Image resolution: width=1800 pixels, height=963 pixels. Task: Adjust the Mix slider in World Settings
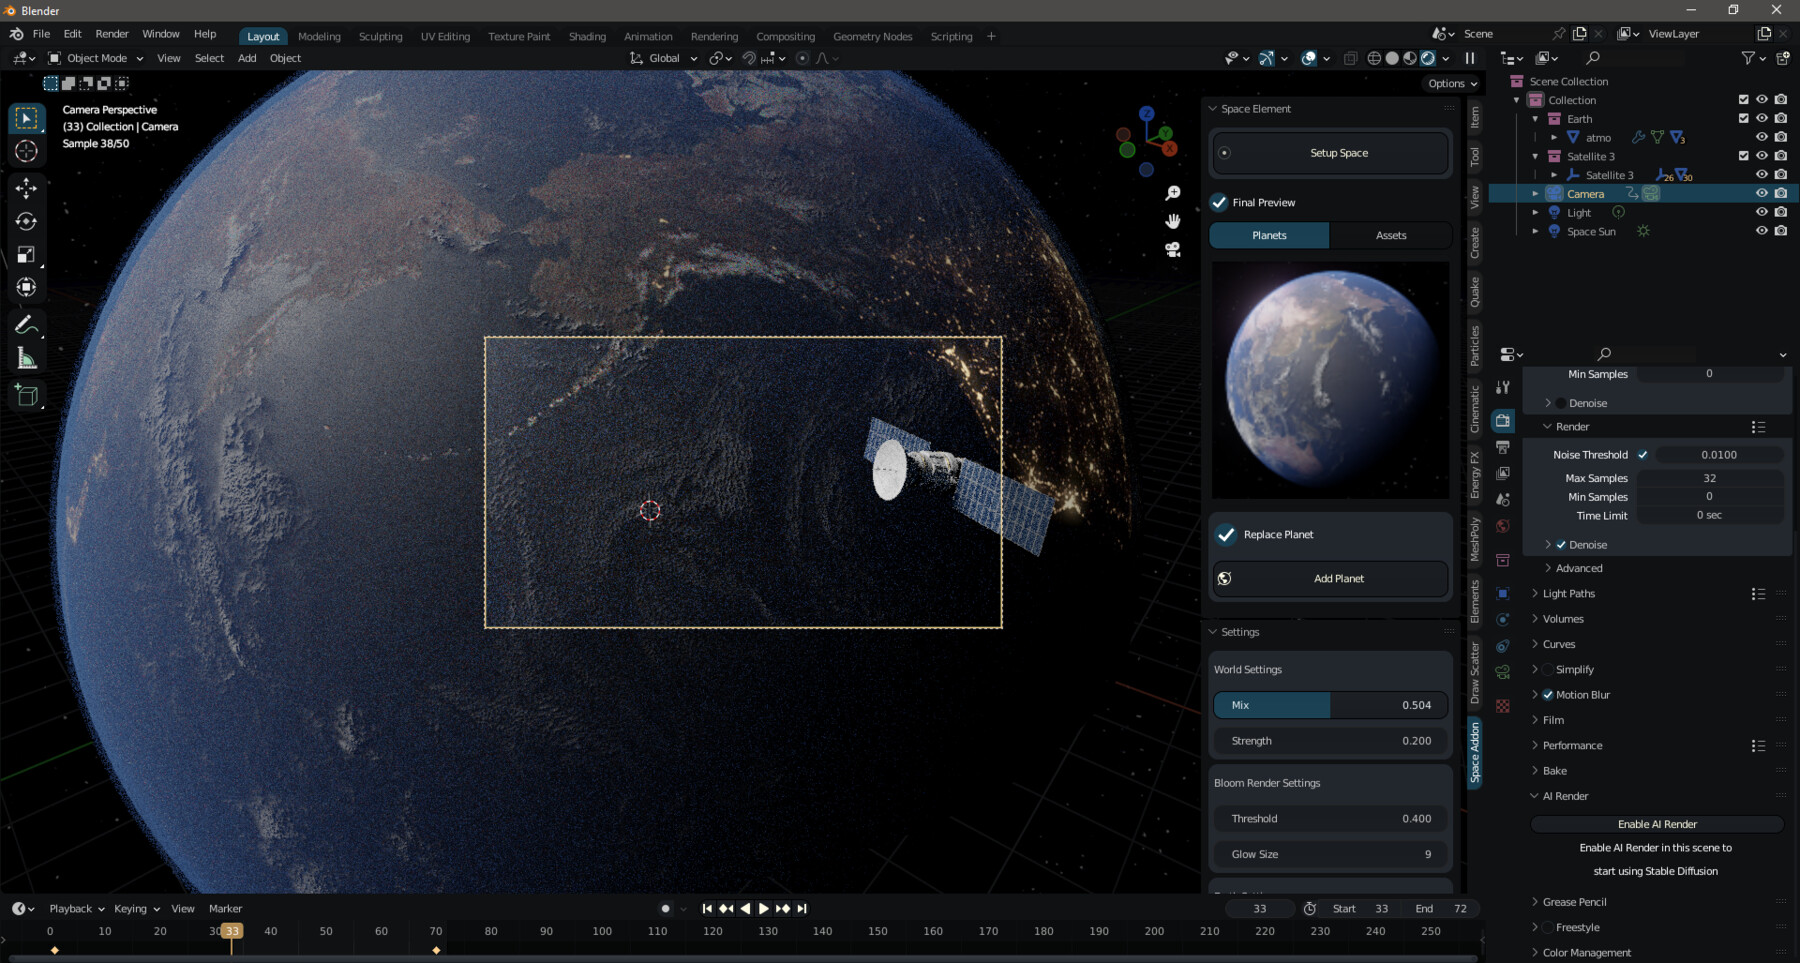pos(1330,705)
